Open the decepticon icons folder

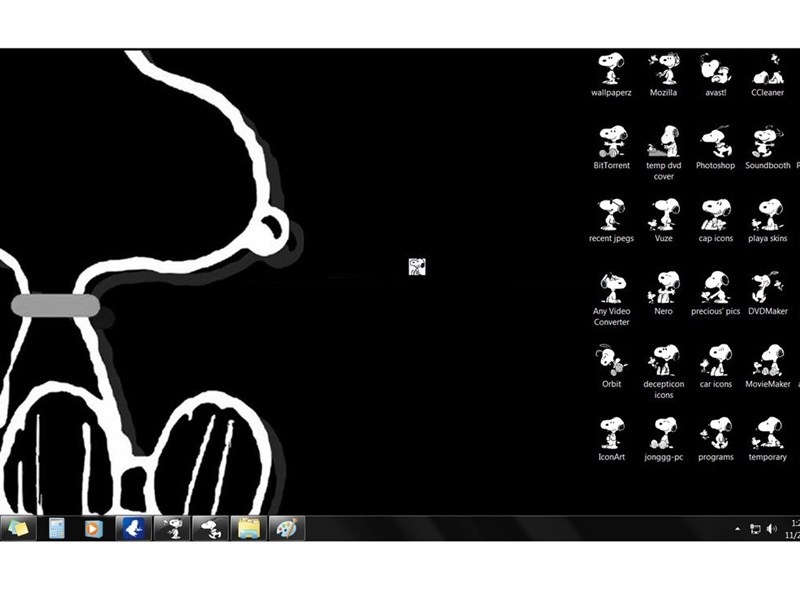click(663, 372)
